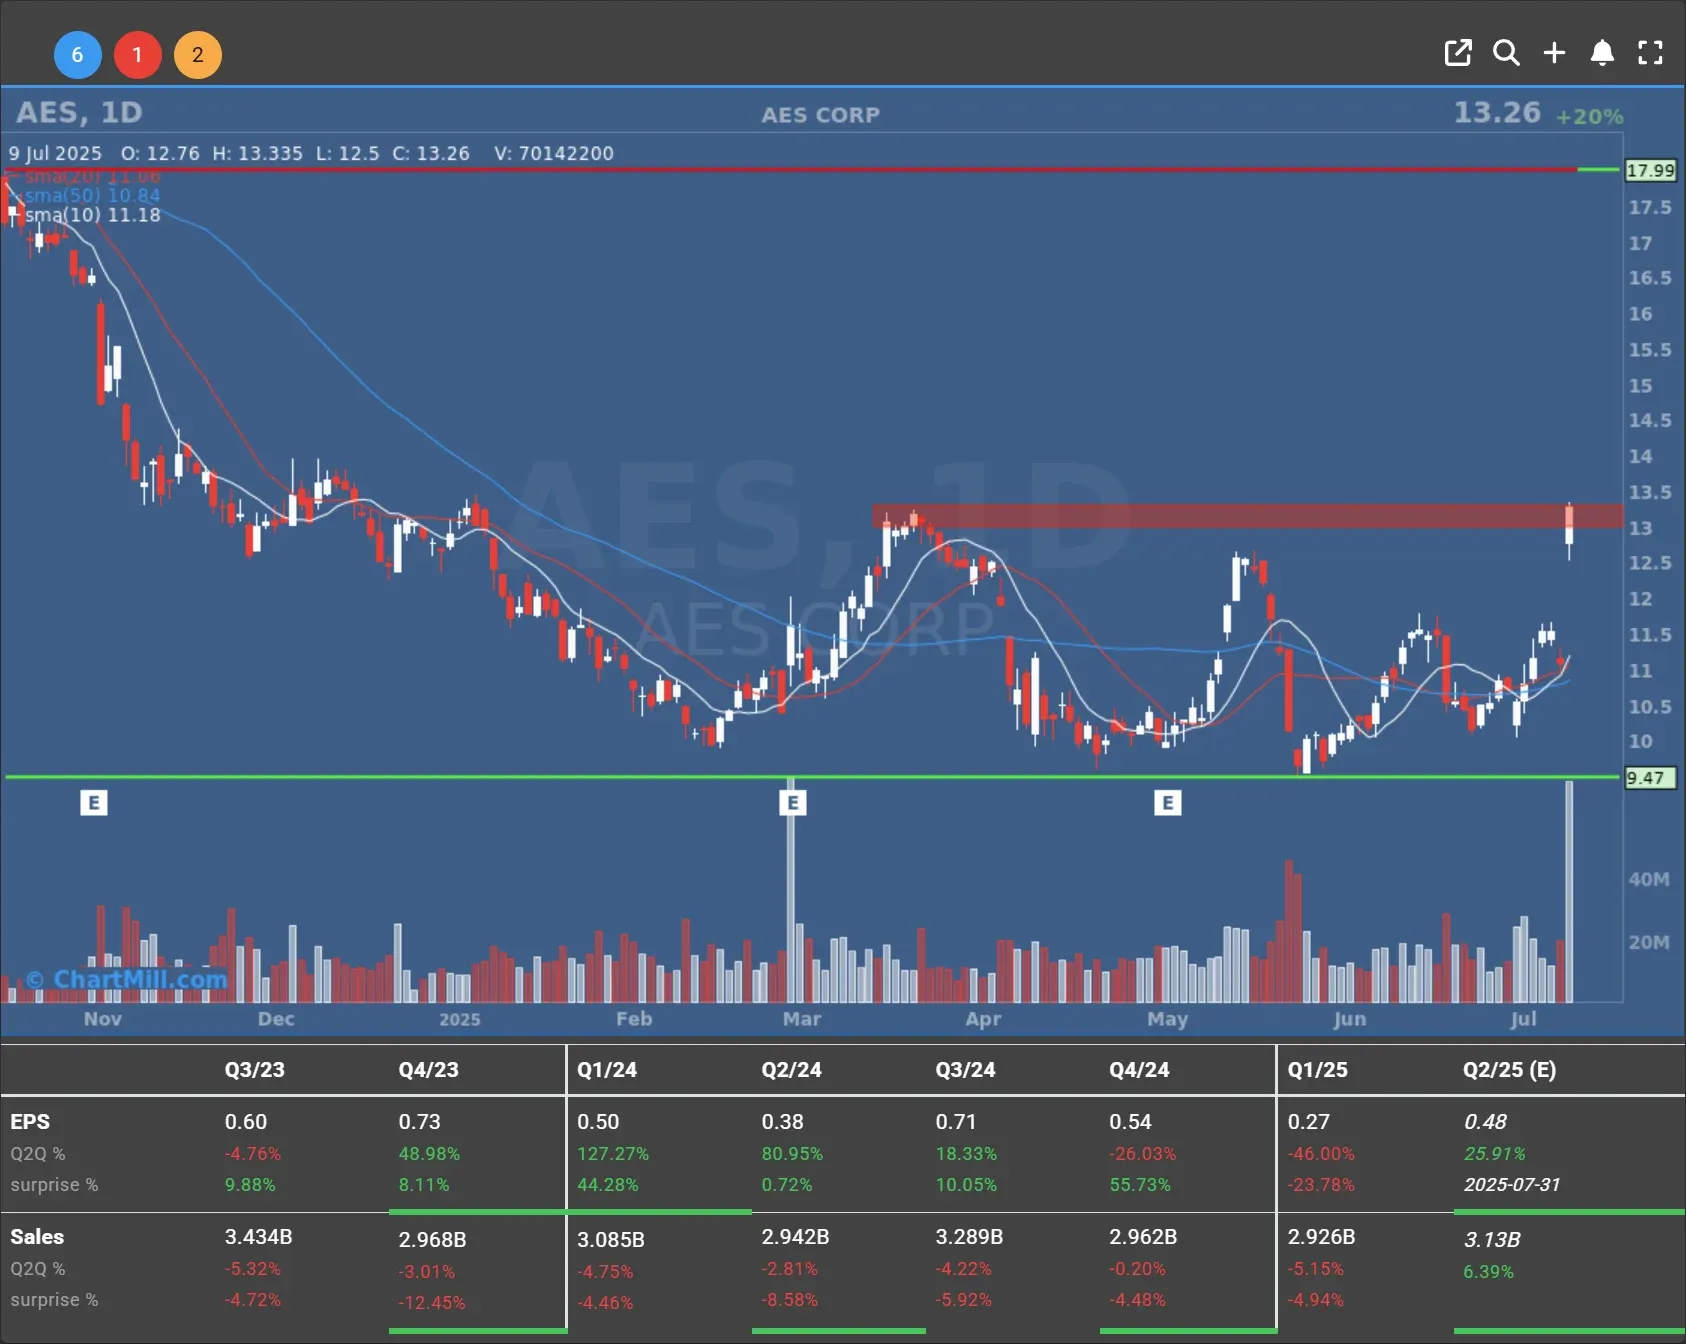Click EPS value 0.60 for Q3/23
The width and height of the screenshot is (1686, 1344).
(x=246, y=1121)
